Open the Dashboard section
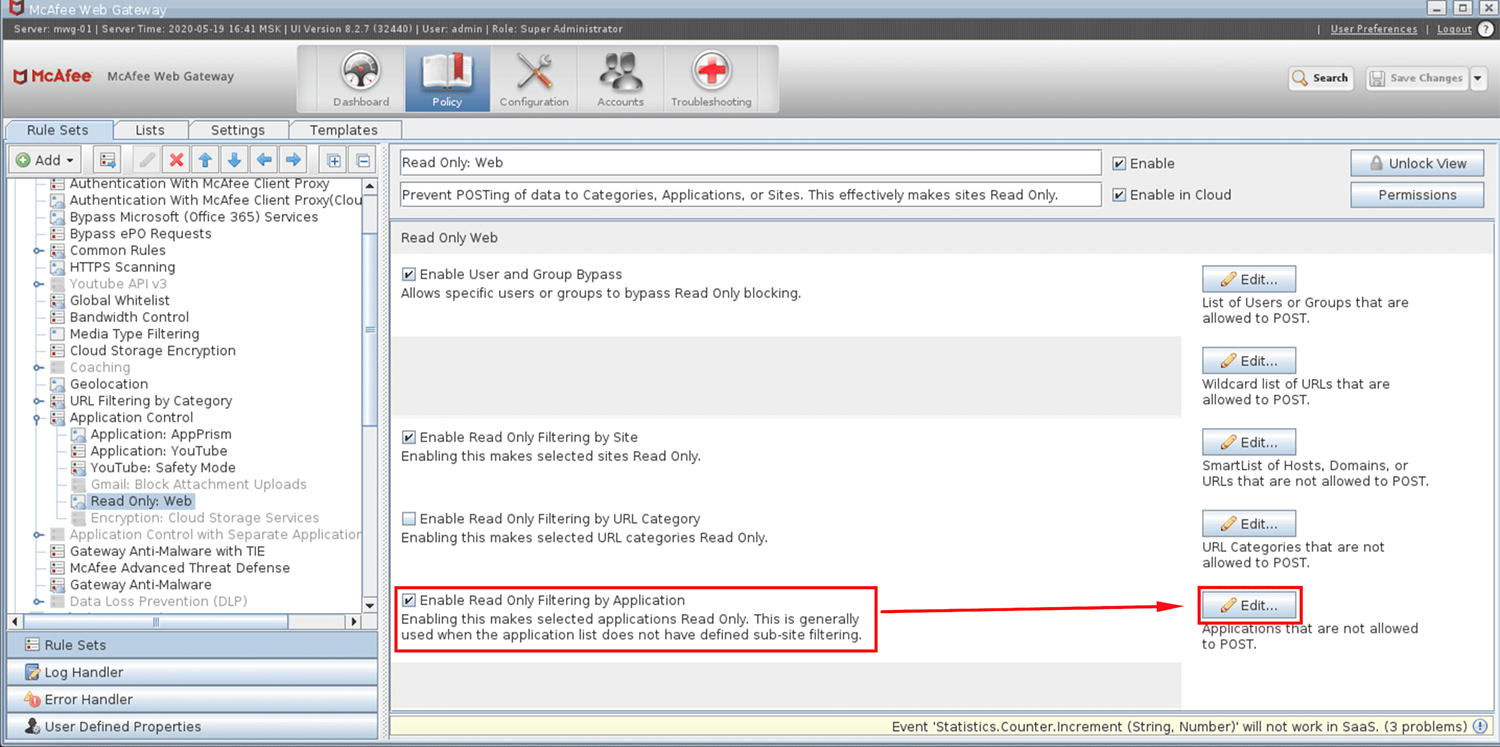The height and width of the screenshot is (747, 1500). pos(361,79)
